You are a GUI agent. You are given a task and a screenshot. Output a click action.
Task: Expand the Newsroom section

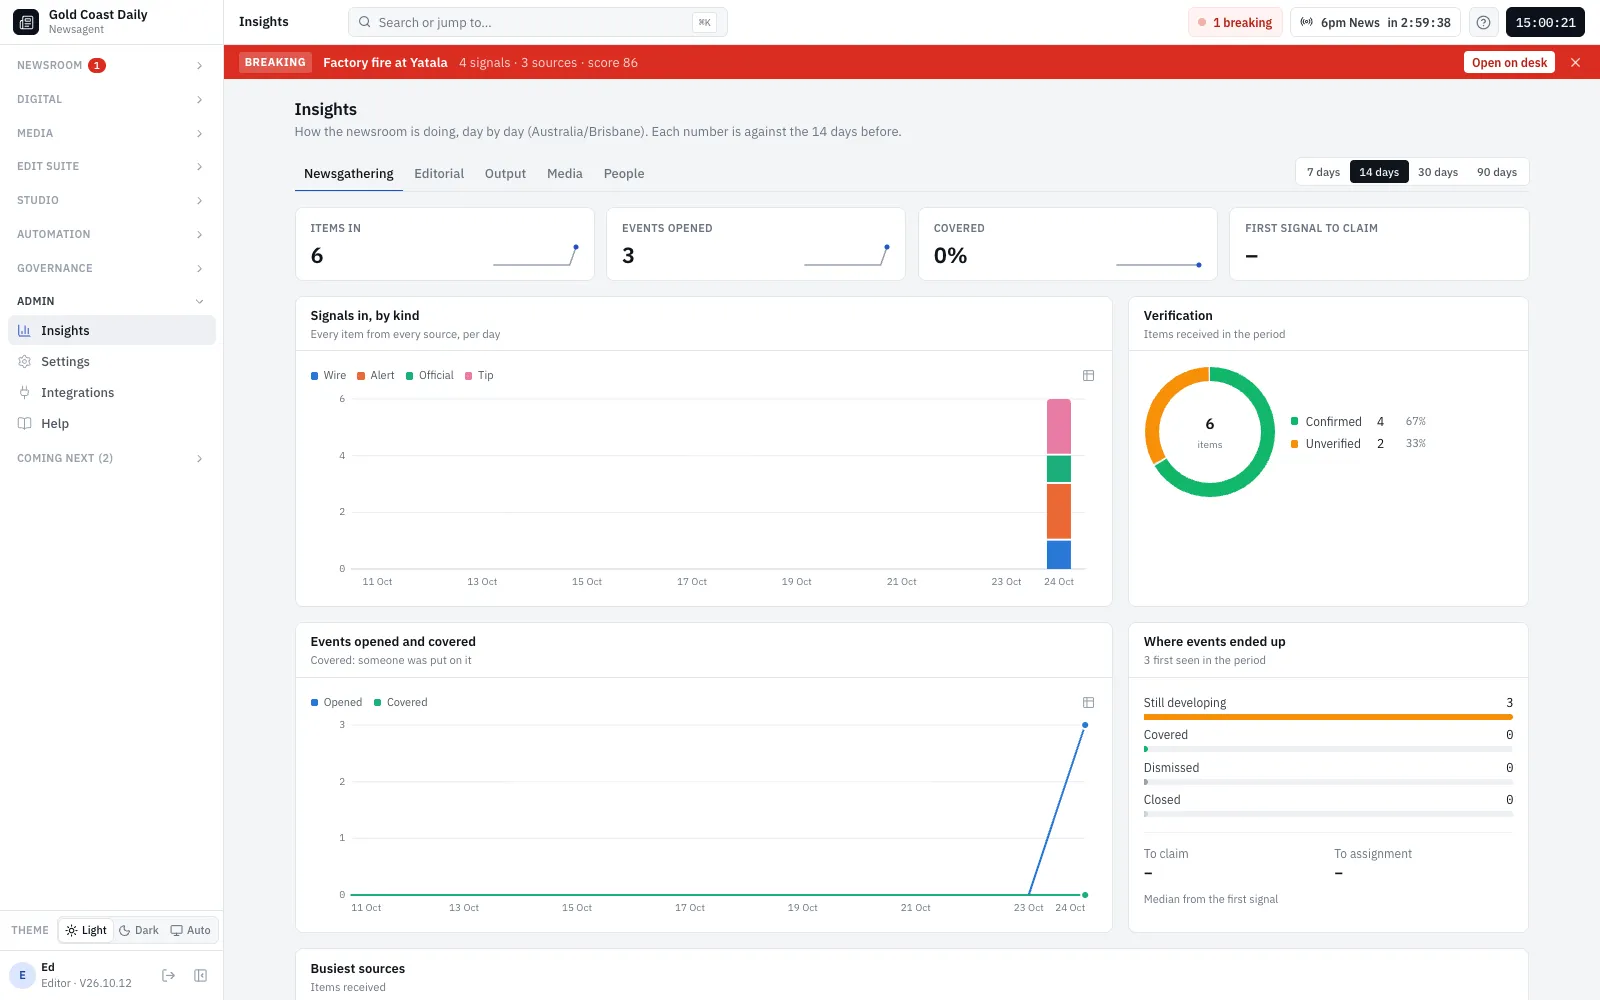coord(111,65)
